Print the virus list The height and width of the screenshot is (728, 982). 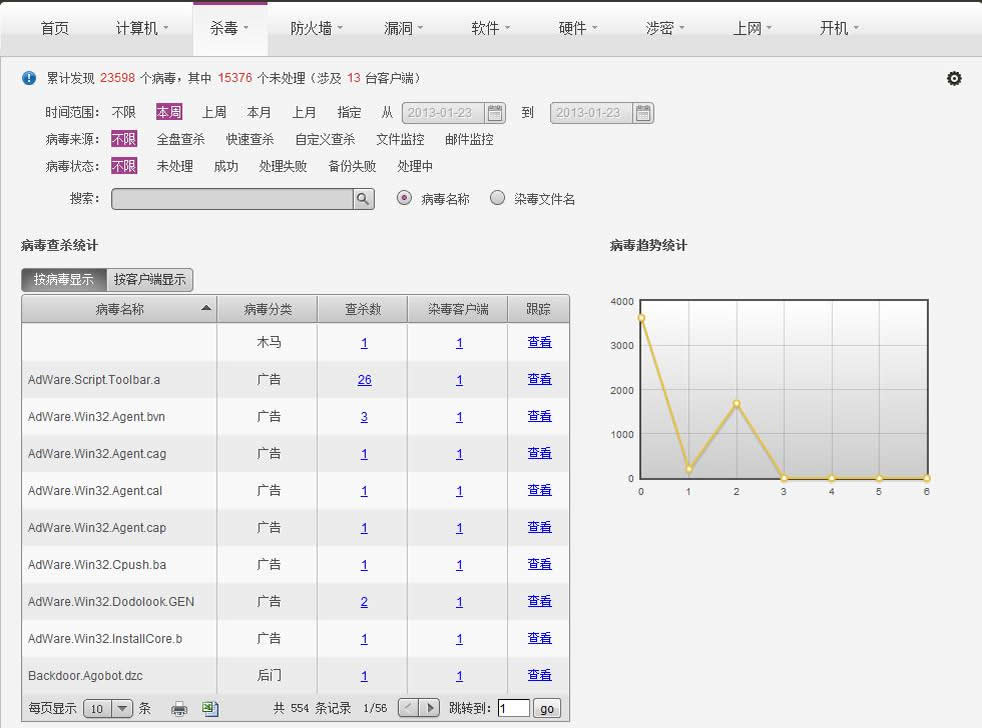point(179,709)
